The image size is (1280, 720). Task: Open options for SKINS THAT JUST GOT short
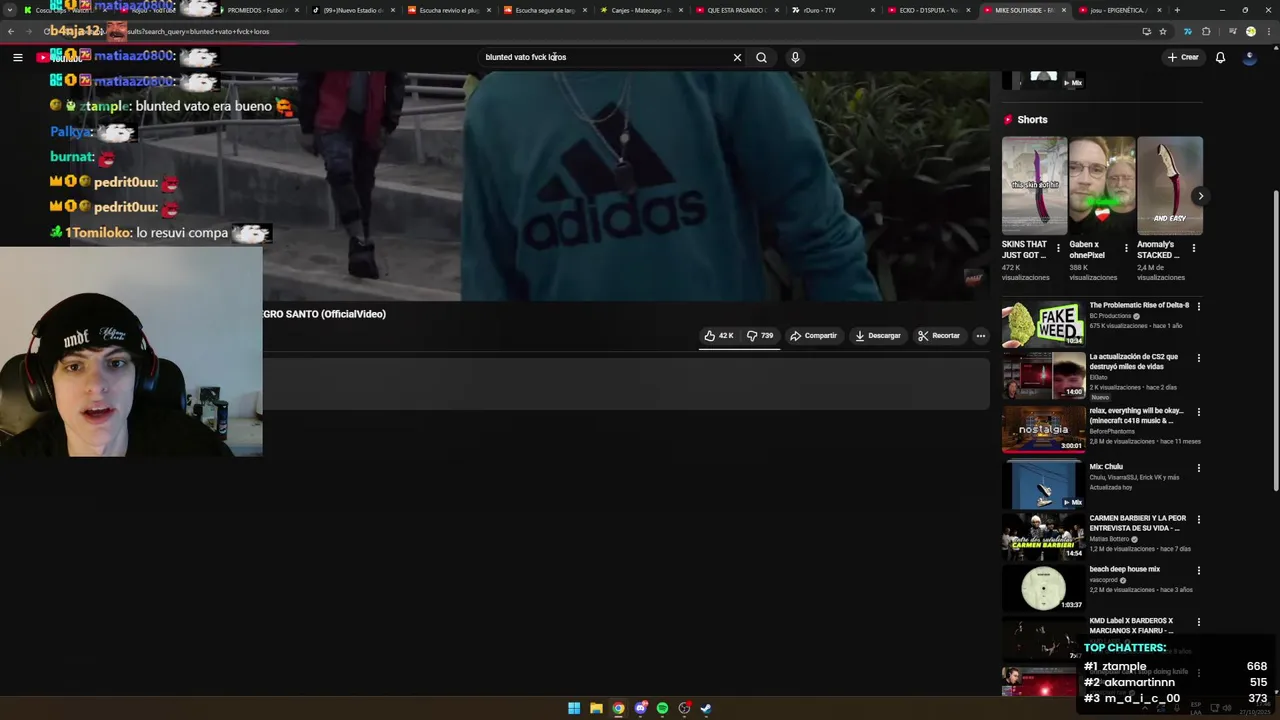point(1058,248)
